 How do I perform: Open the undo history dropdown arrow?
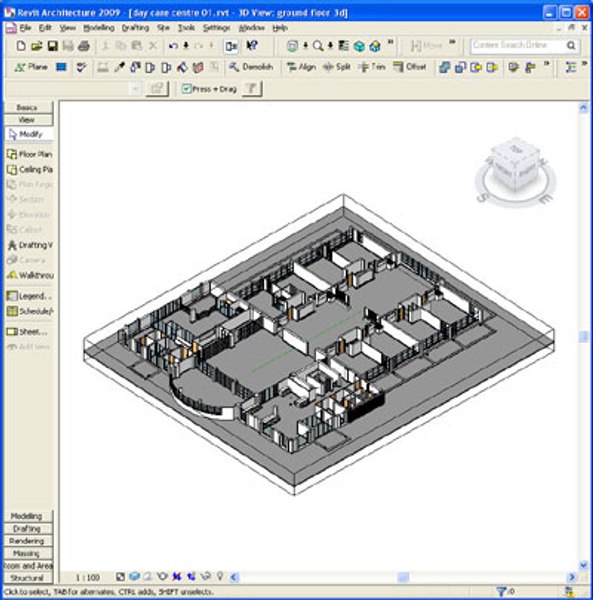[186, 46]
